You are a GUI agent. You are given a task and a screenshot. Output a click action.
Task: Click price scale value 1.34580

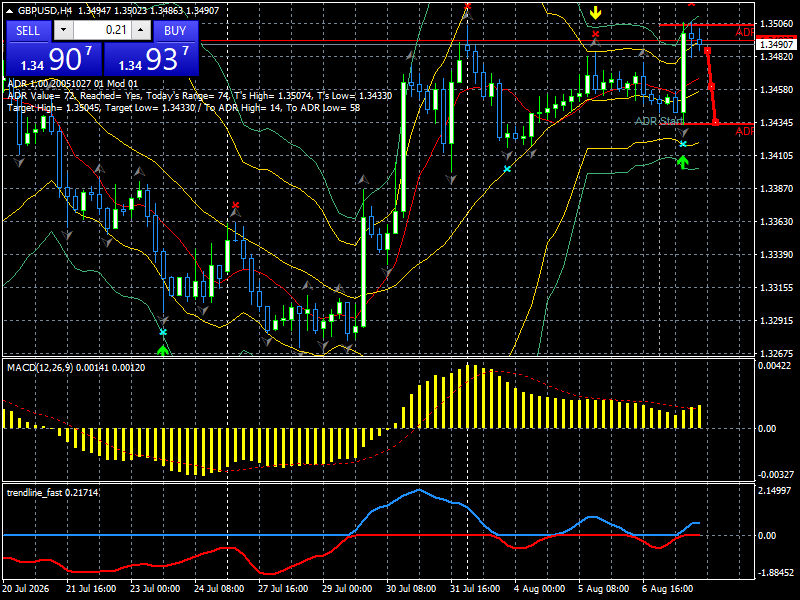(x=777, y=89)
